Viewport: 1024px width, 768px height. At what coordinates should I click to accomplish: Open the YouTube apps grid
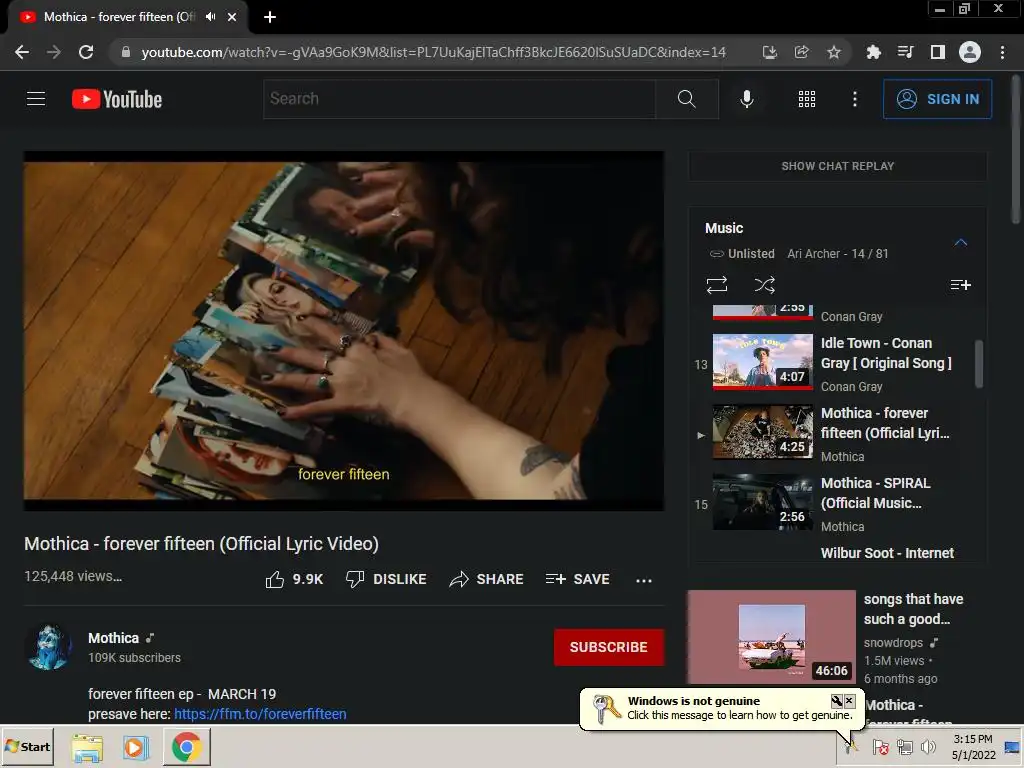pyautogui.click(x=807, y=99)
